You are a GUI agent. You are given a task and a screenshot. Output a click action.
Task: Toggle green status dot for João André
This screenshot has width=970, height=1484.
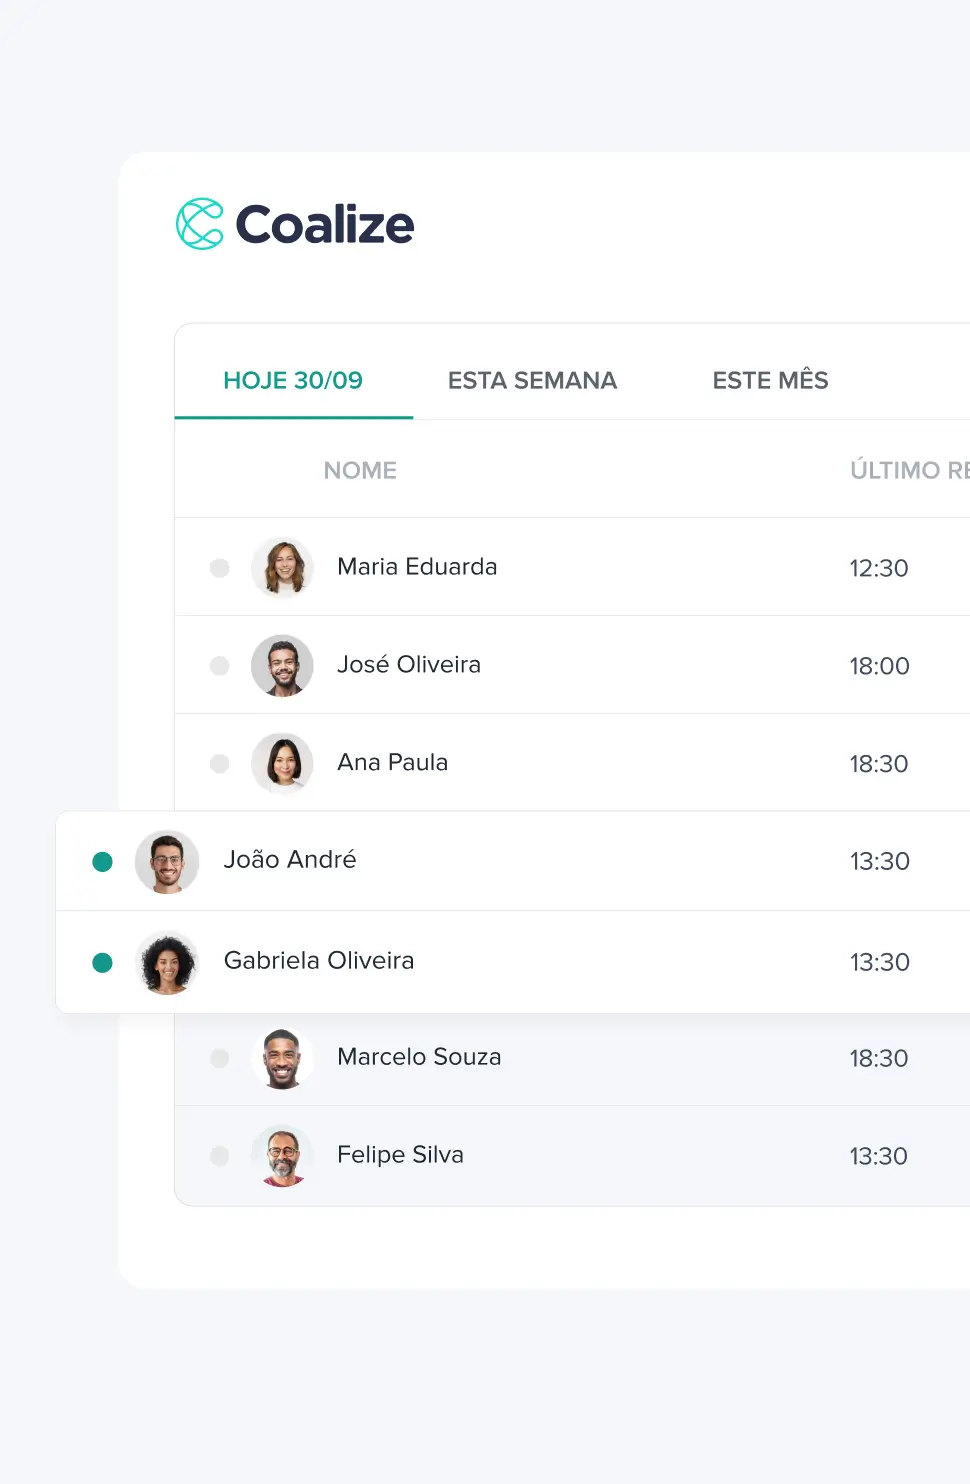(102, 862)
